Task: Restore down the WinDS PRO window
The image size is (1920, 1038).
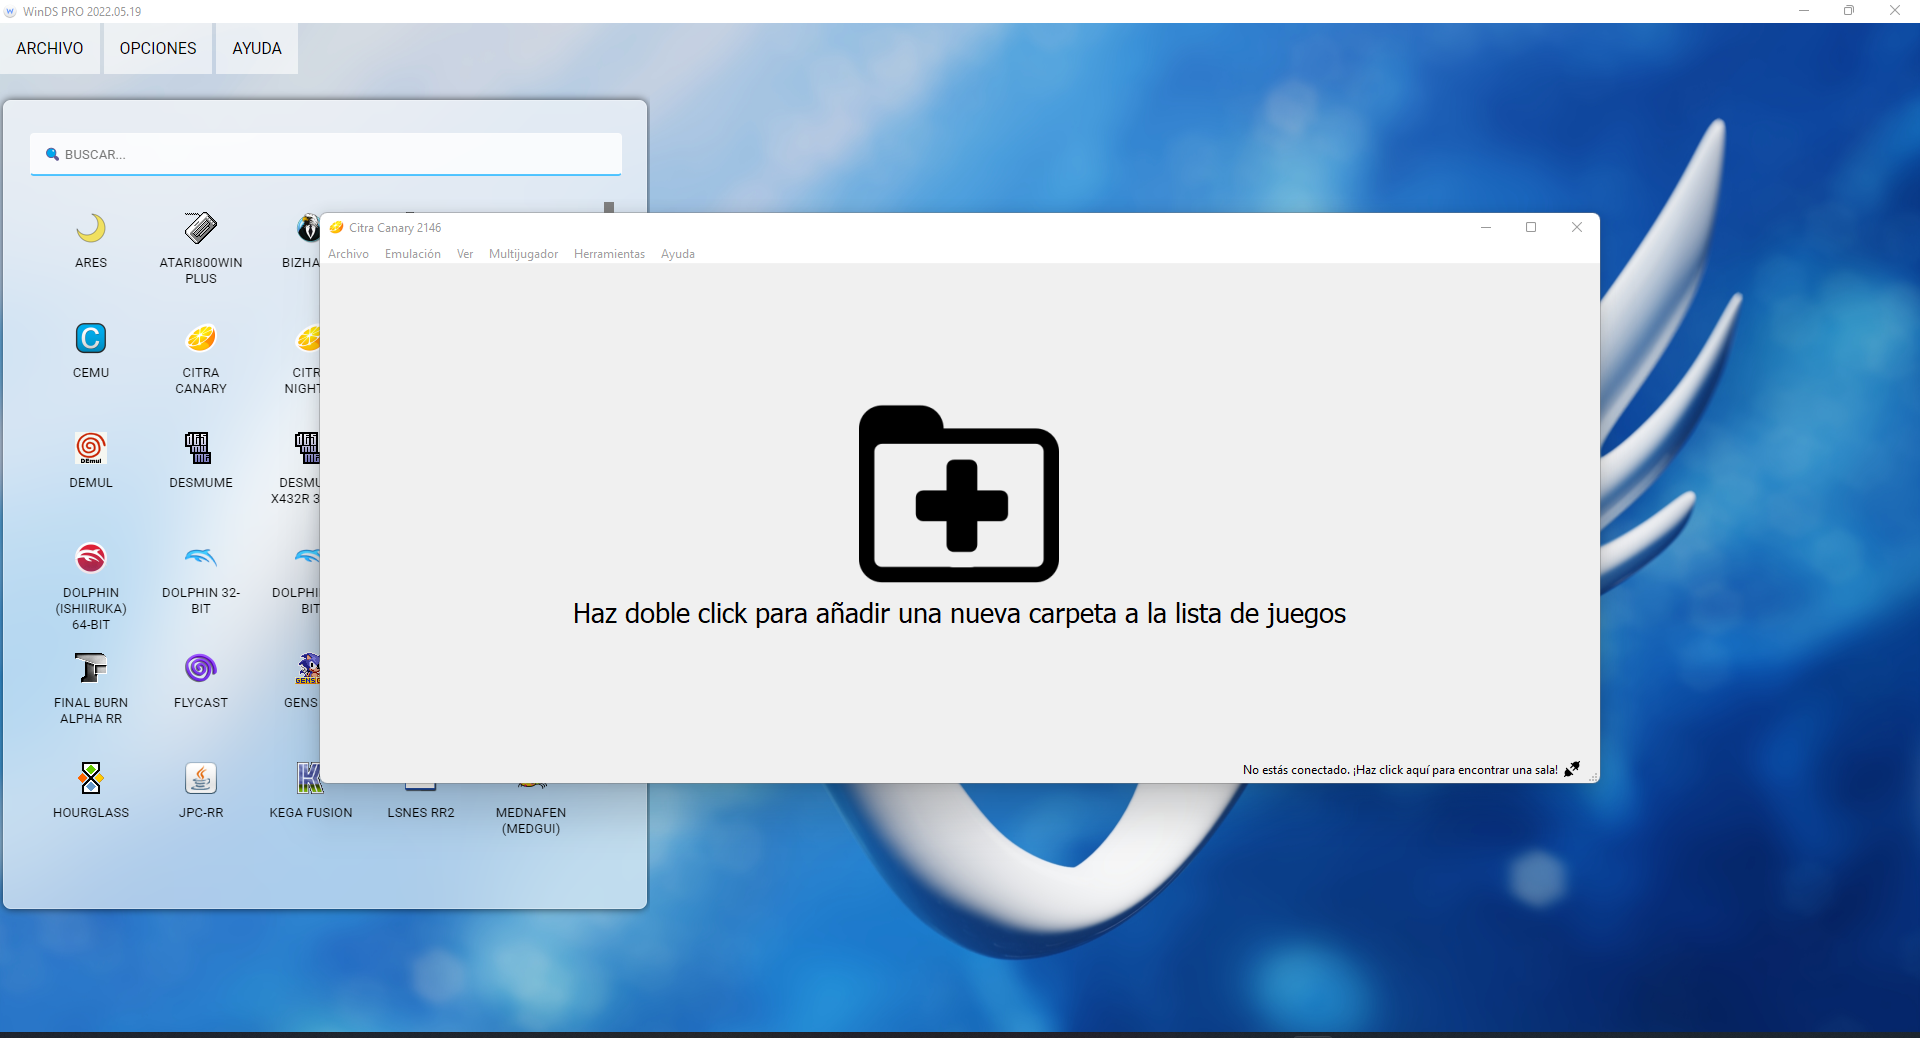Action: (1849, 11)
